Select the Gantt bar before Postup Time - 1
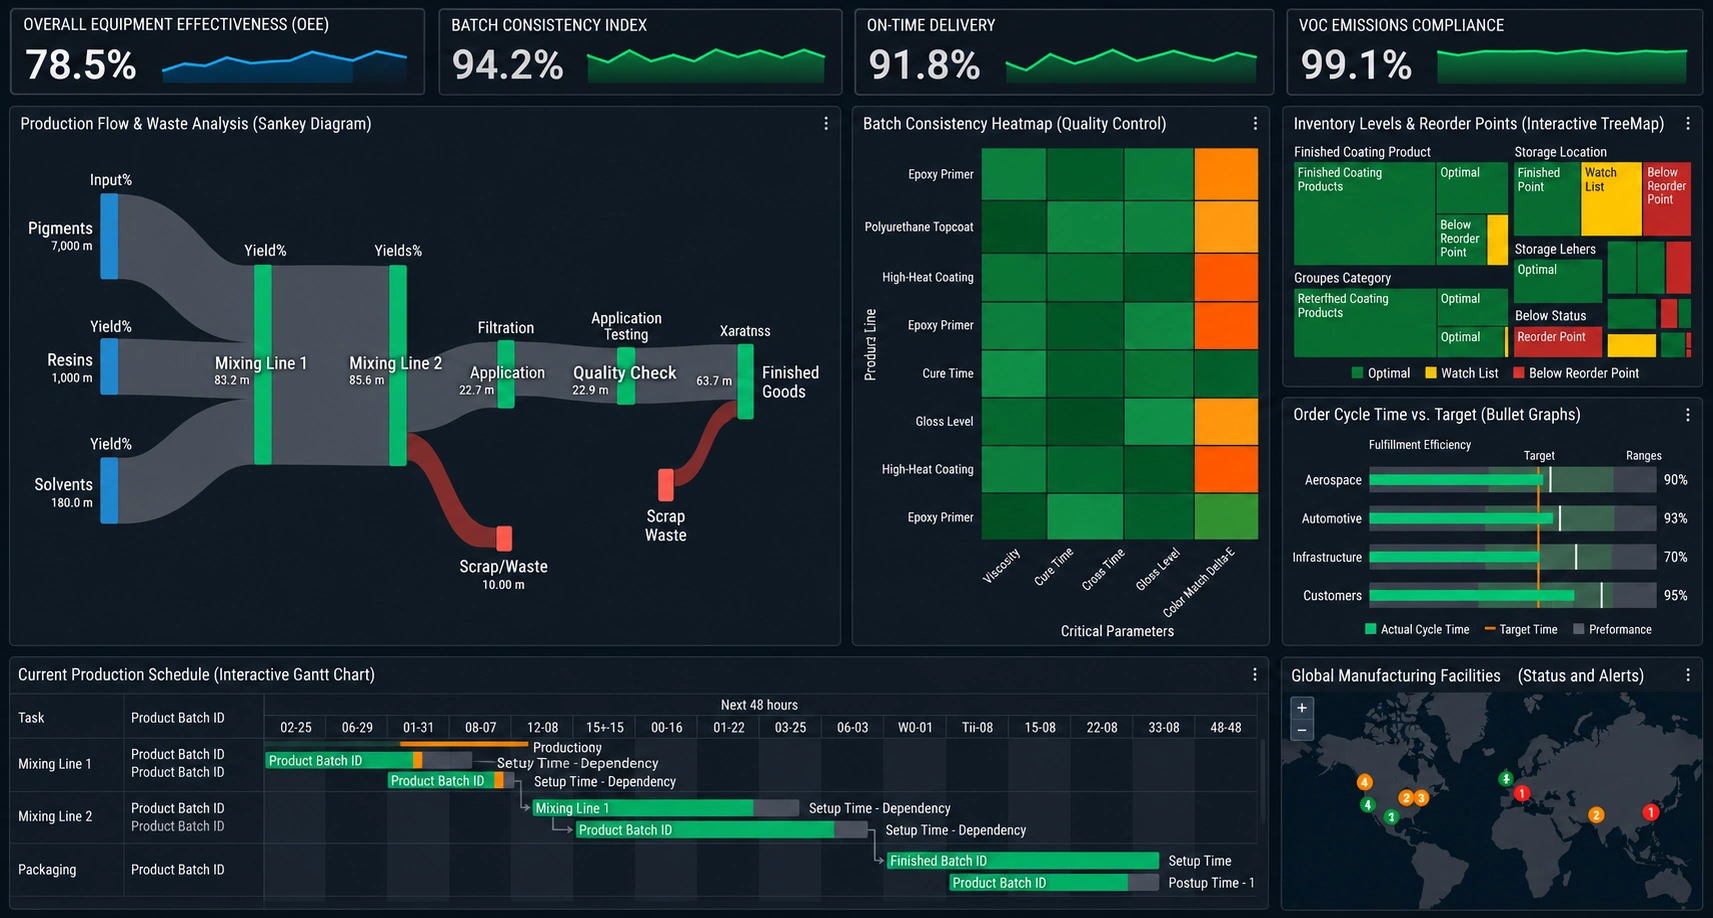Screen dimensions: 1713x918 click(1052, 883)
